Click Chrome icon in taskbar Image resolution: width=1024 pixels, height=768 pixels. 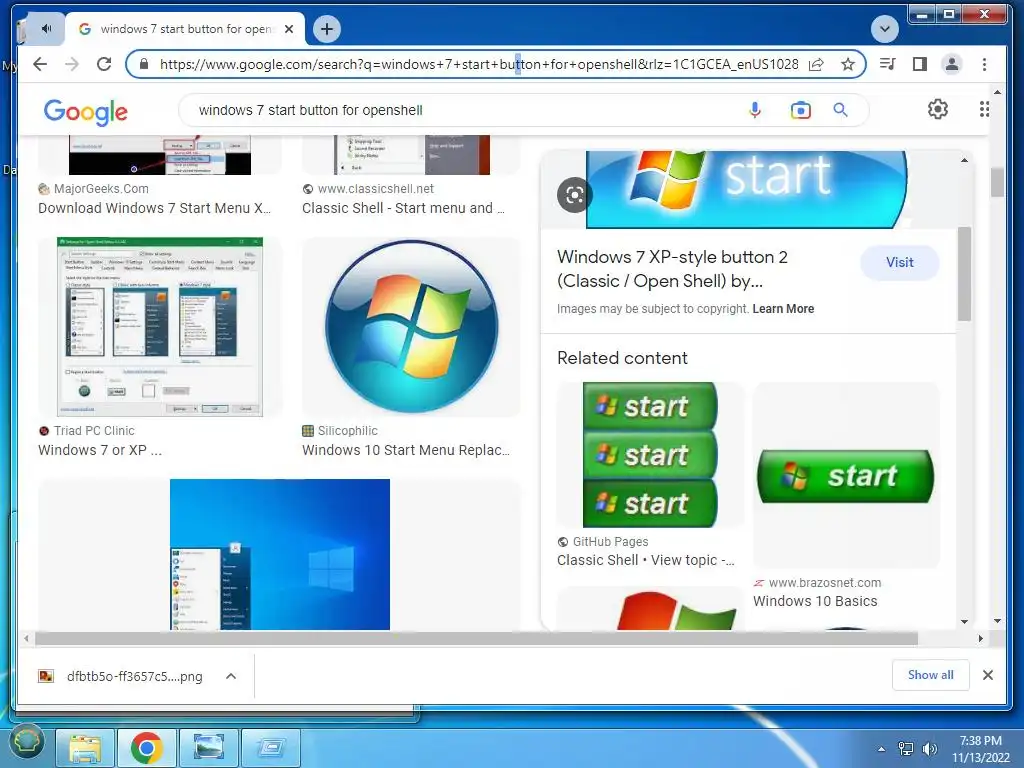click(x=146, y=747)
